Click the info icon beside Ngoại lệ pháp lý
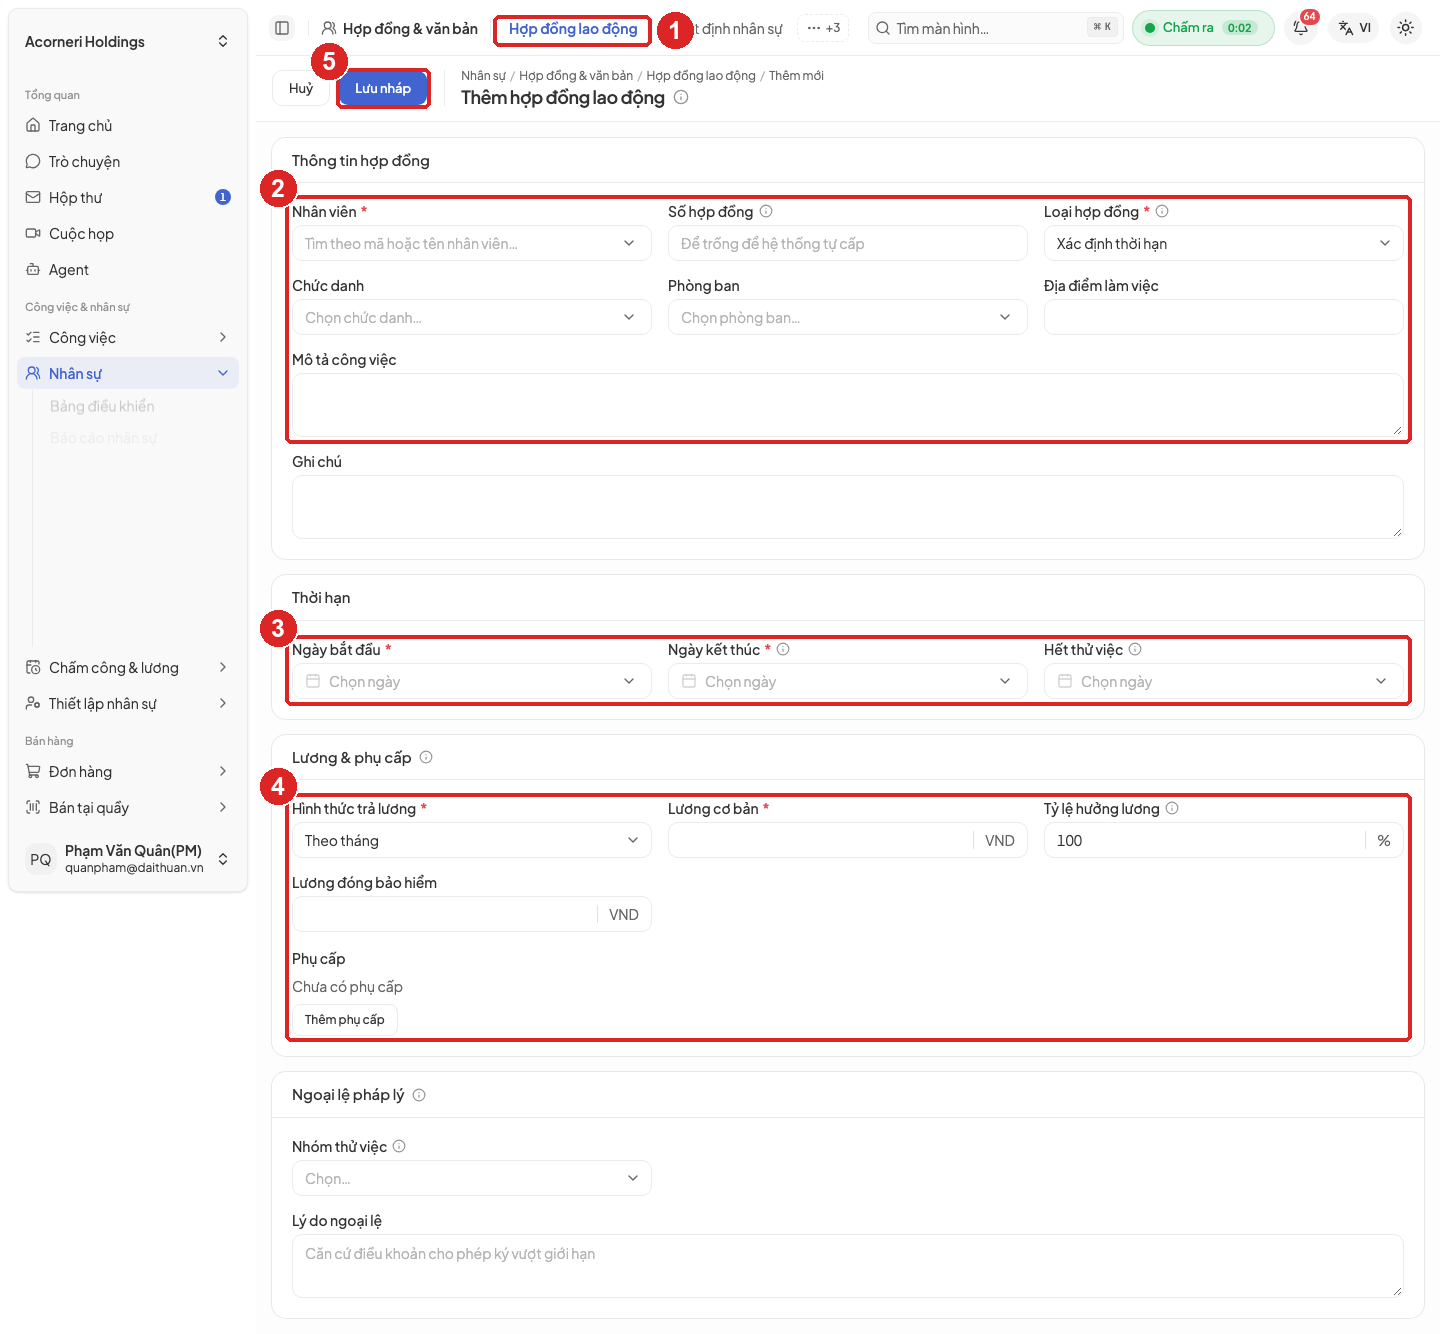 [419, 1095]
